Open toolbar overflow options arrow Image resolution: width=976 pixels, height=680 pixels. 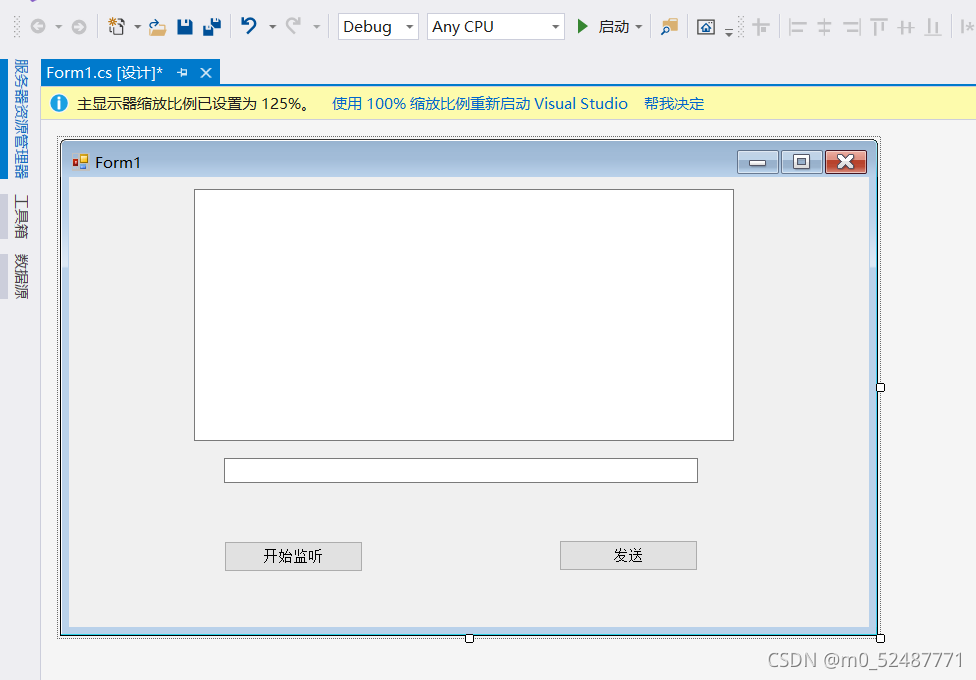[729, 33]
